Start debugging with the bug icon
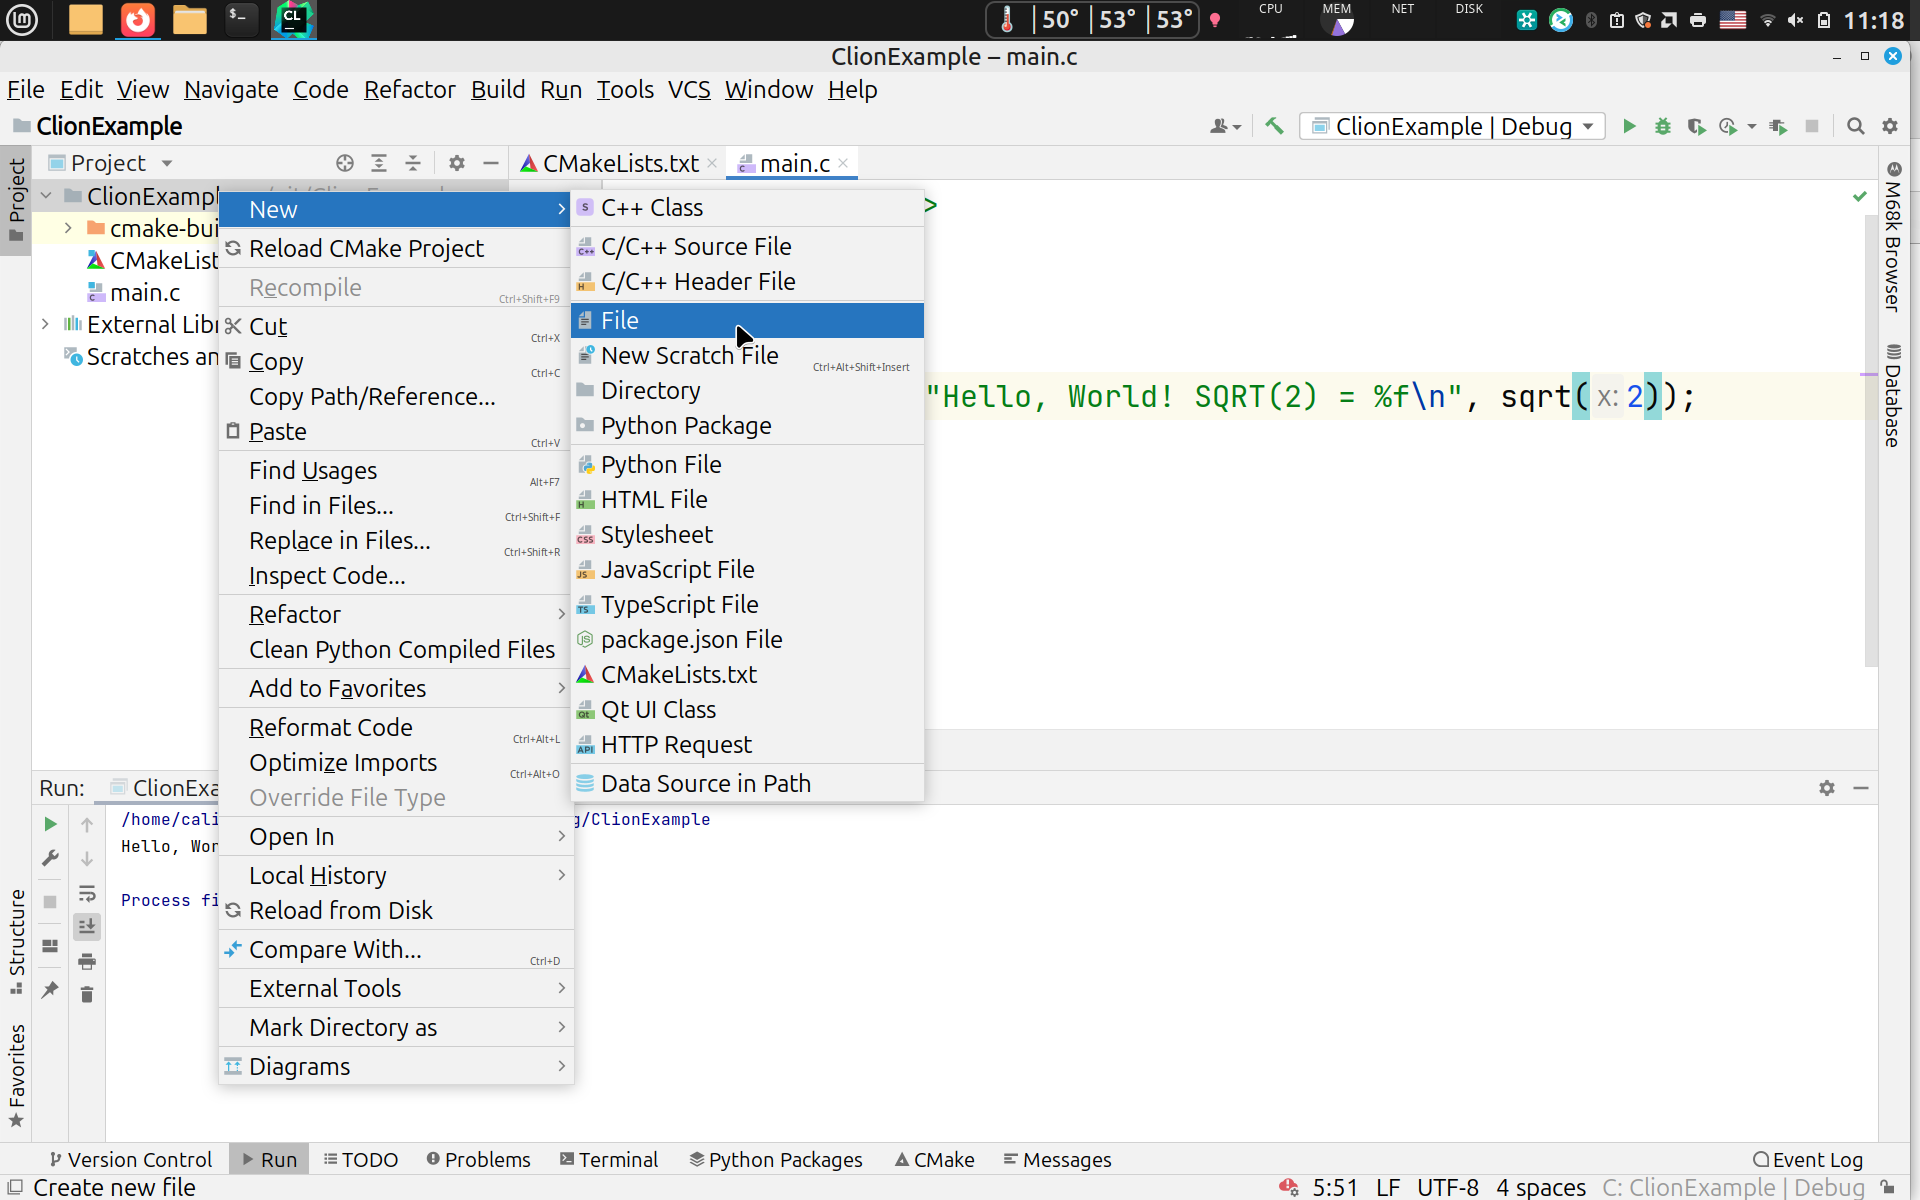Image resolution: width=1920 pixels, height=1200 pixels. [x=1662, y=126]
